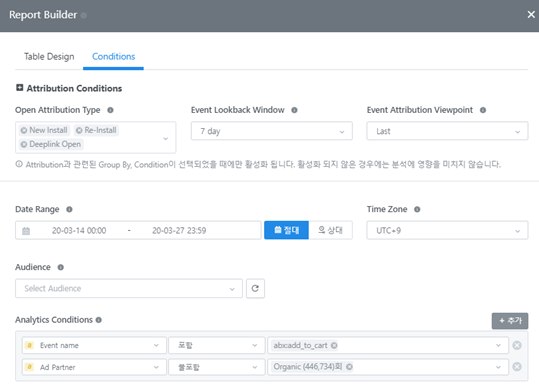The width and height of the screenshot is (539, 389).
Task: Select the 상대 relative date button
Action: tap(330, 230)
